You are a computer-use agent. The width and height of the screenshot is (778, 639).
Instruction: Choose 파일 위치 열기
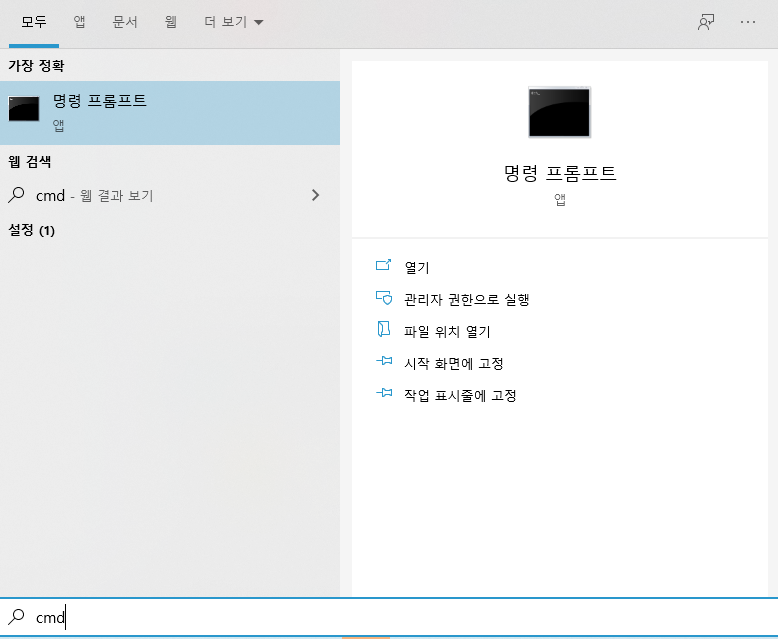click(447, 331)
